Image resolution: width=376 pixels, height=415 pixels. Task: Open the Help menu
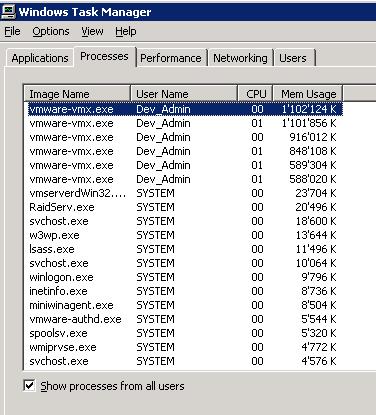click(x=126, y=32)
